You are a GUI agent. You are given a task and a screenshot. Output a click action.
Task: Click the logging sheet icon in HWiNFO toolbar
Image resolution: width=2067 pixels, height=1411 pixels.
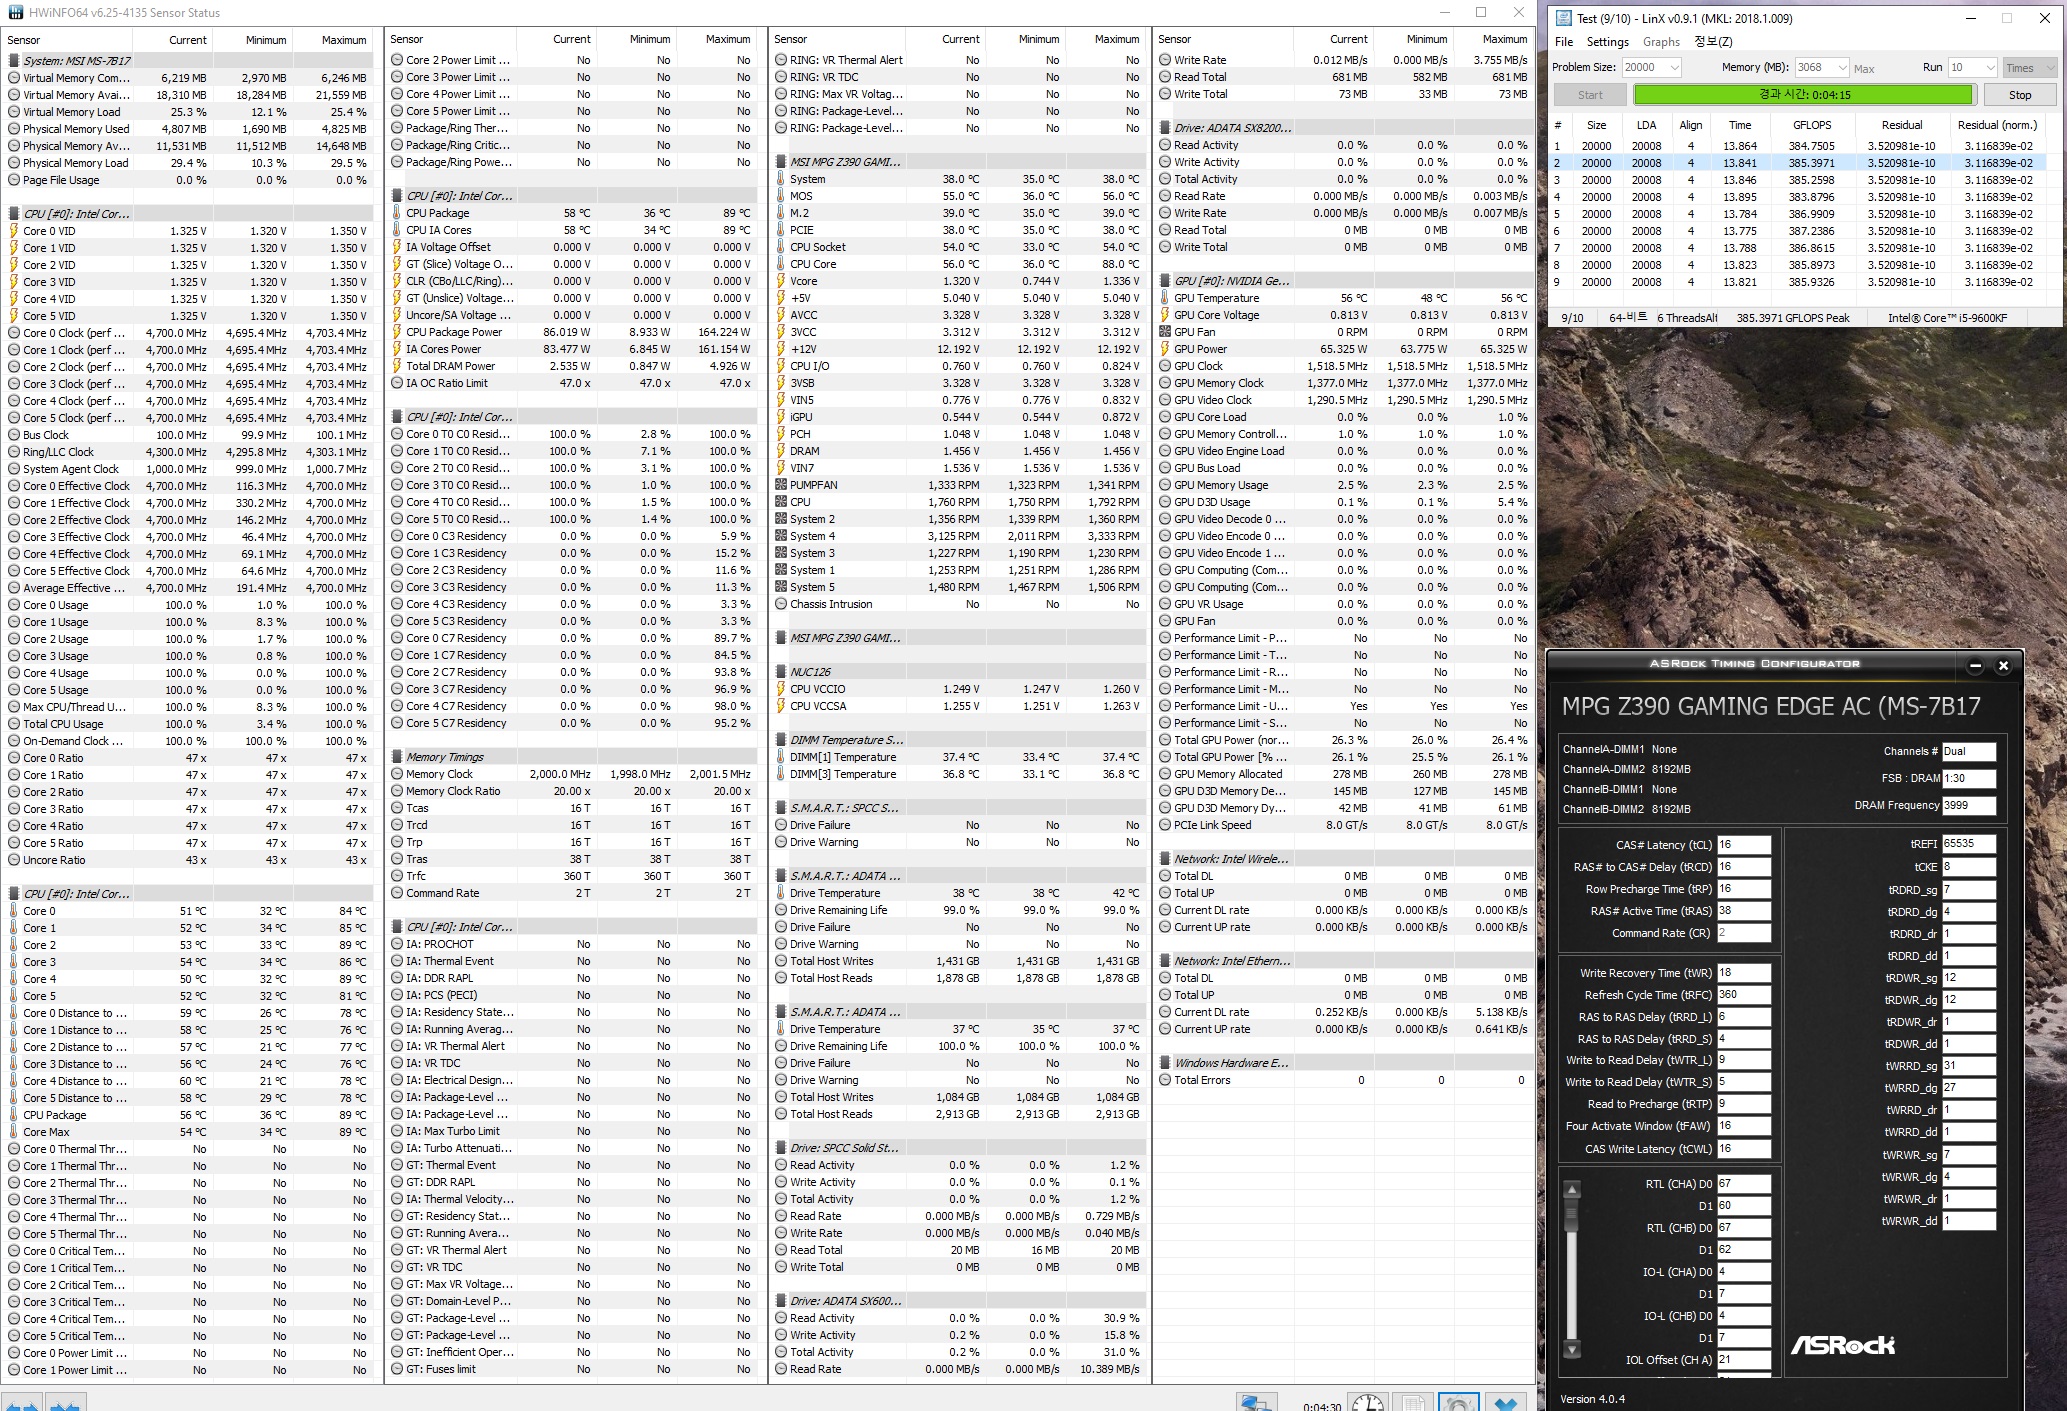click(x=1413, y=1403)
